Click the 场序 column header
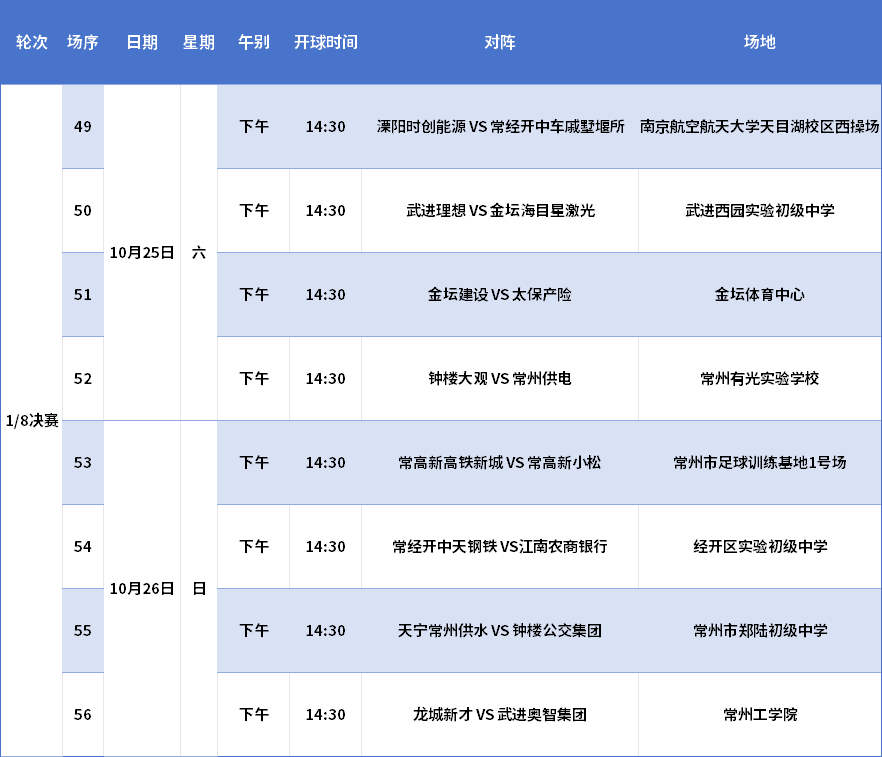 point(82,43)
